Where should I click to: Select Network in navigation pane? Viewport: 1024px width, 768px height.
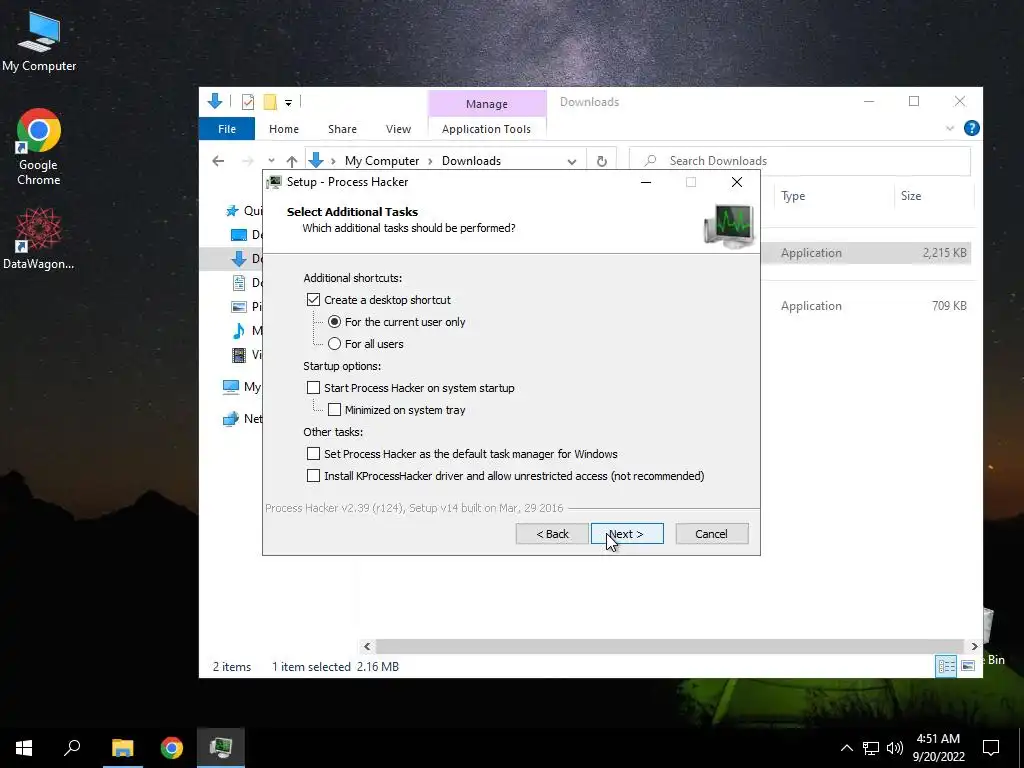click(x=242, y=419)
